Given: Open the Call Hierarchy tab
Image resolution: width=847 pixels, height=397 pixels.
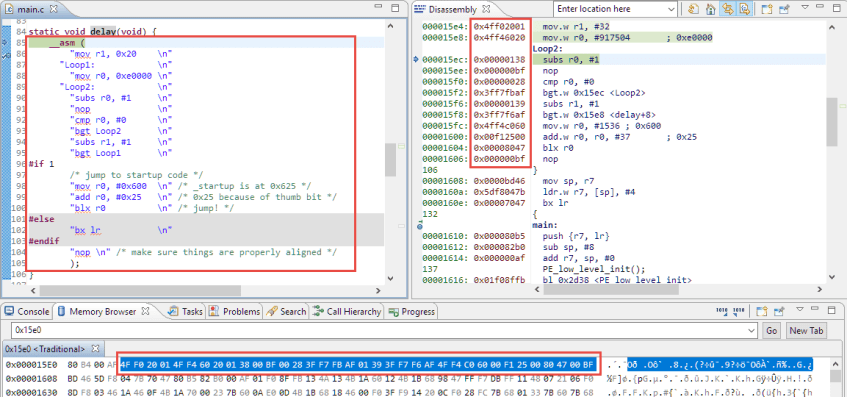Looking at the screenshot, I should [347, 312].
